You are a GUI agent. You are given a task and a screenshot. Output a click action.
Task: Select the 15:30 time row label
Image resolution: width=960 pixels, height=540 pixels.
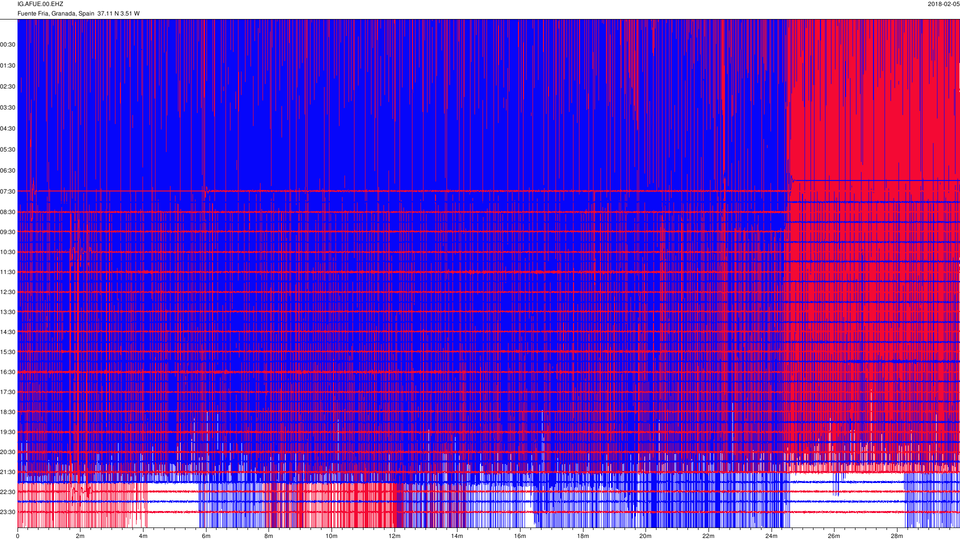coord(8,352)
